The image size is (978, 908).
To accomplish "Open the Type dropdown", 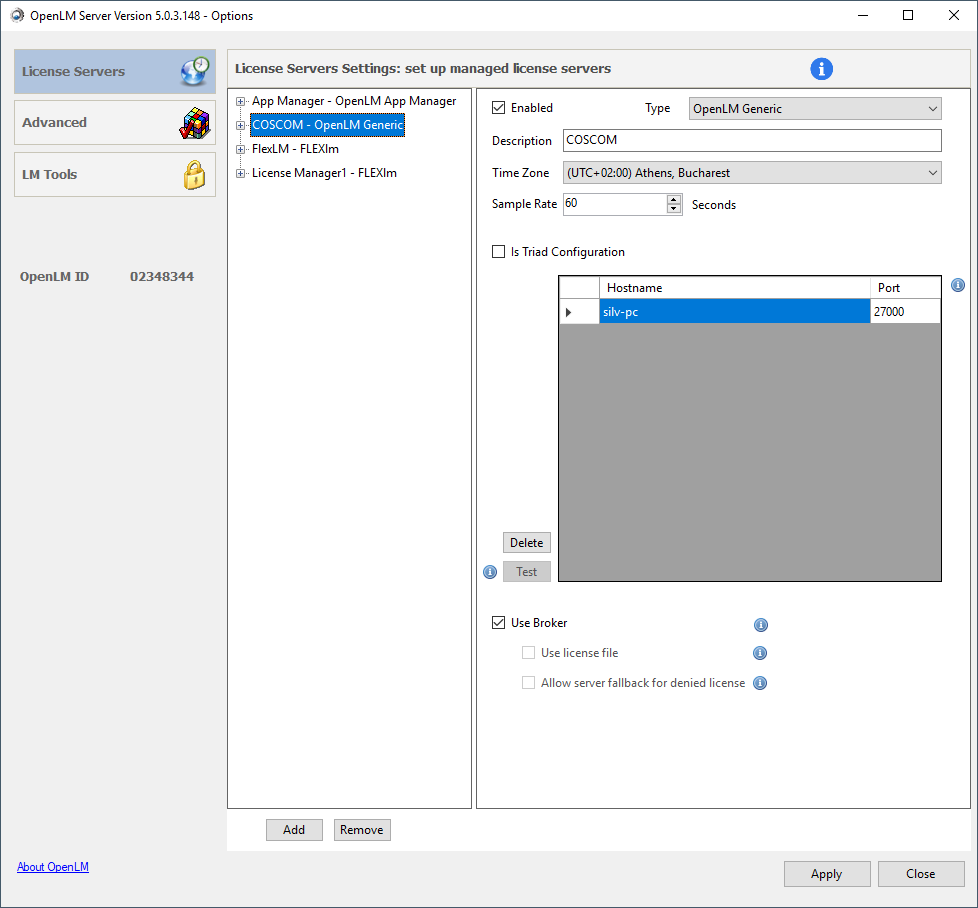I will tap(815, 109).
